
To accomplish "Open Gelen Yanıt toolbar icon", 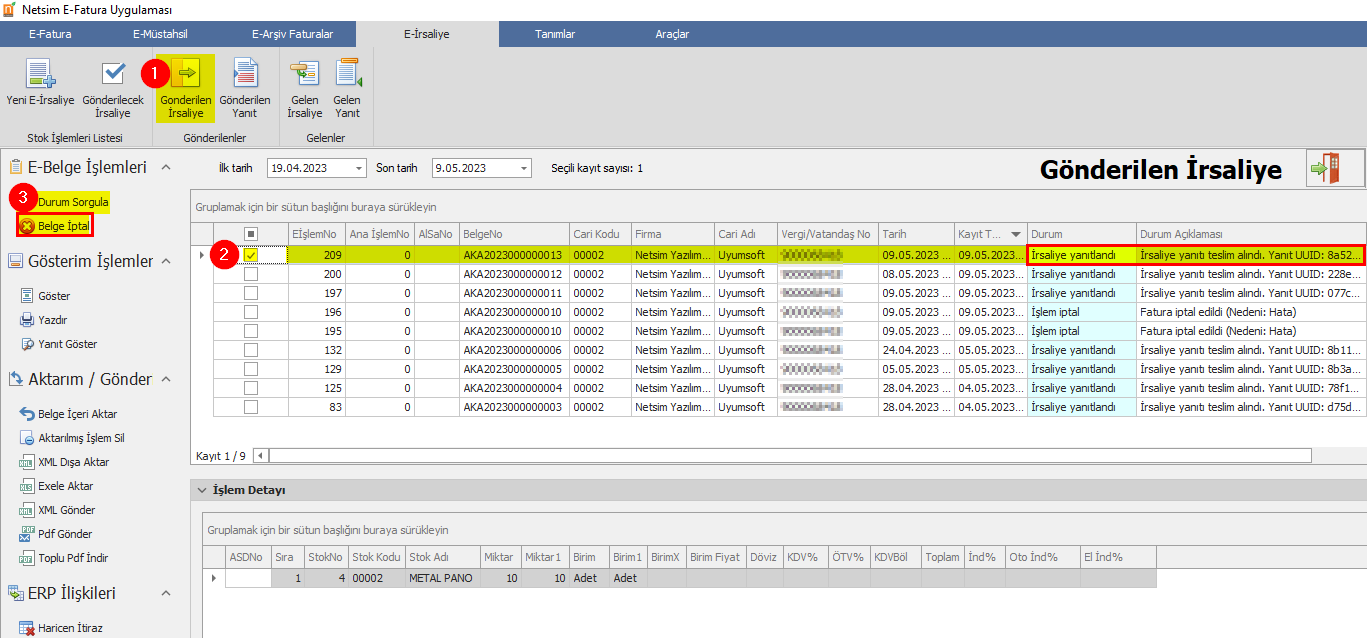I will click(x=347, y=89).
